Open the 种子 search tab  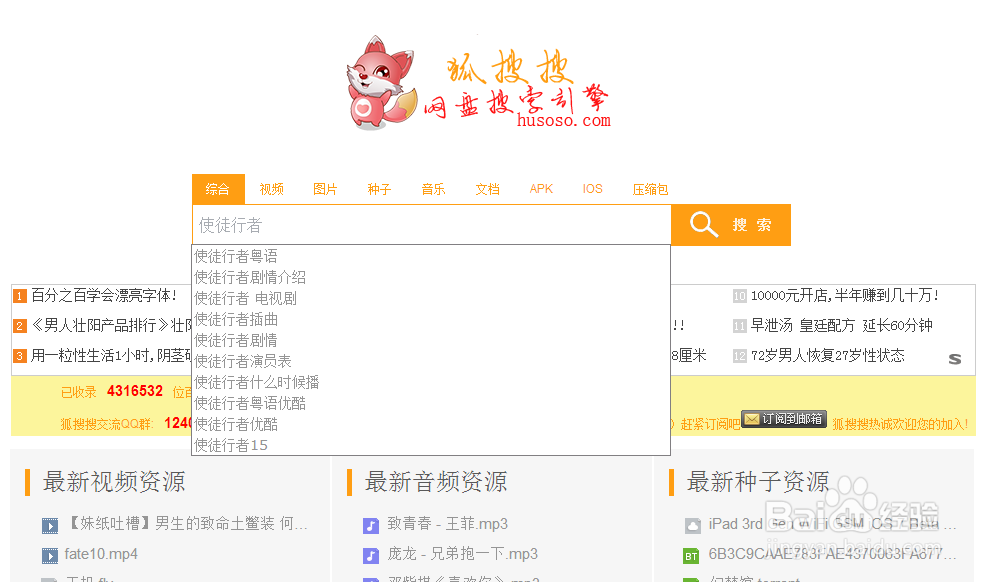pos(379,189)
